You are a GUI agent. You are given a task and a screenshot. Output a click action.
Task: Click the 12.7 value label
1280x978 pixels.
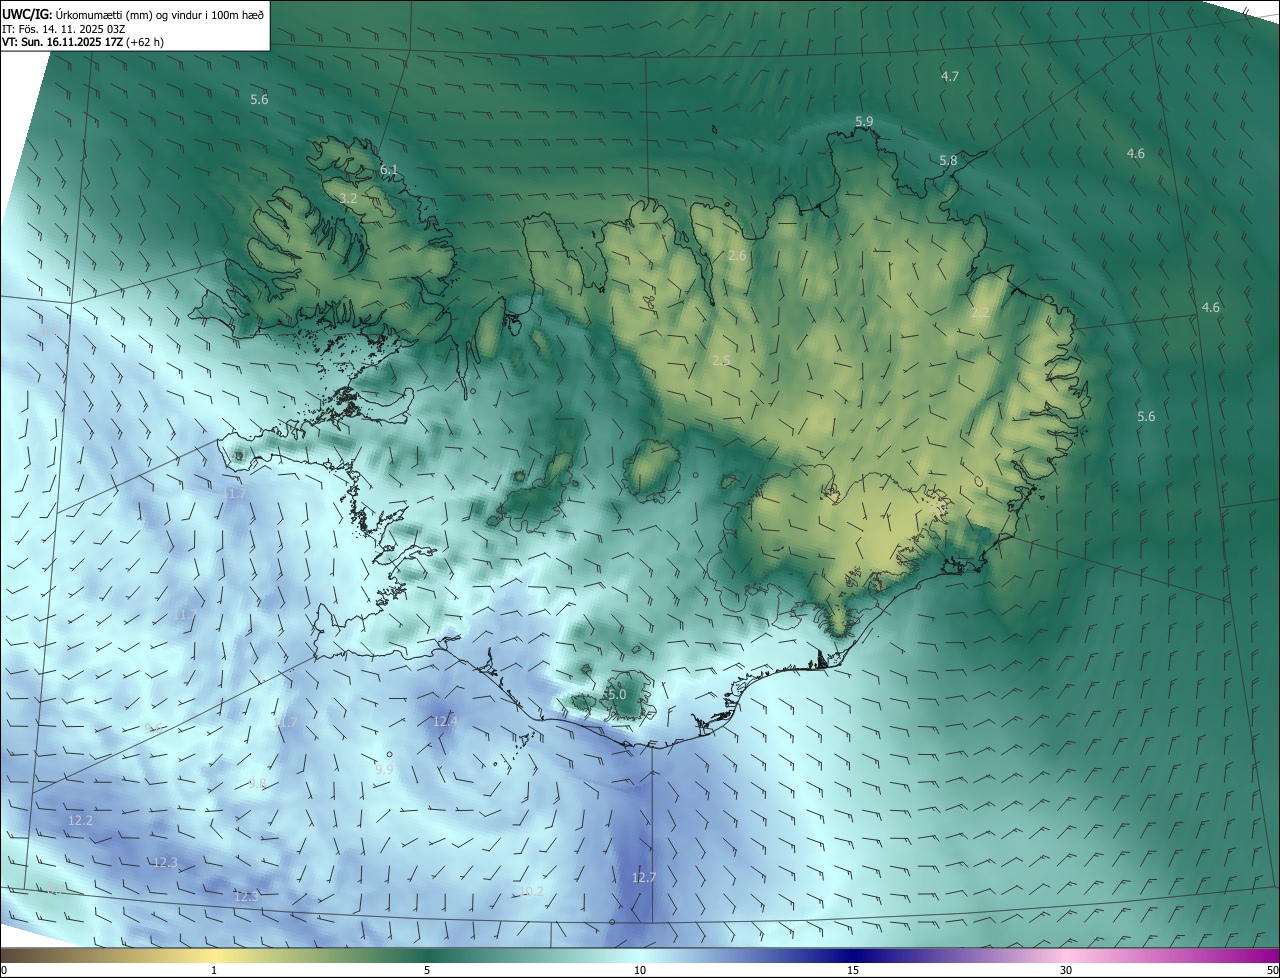pos(643,878)
